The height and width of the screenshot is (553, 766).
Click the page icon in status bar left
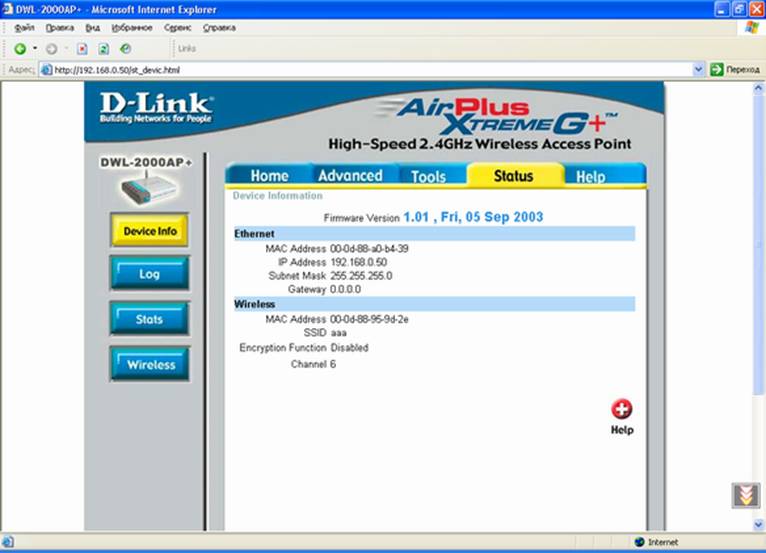[8, 542]
